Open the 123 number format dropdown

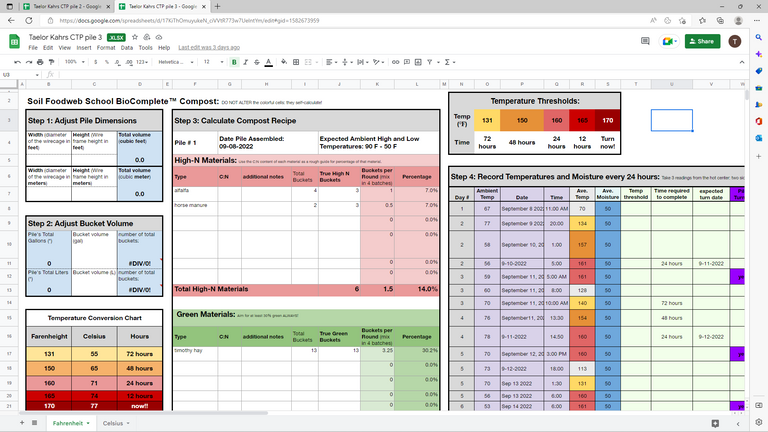143,62
